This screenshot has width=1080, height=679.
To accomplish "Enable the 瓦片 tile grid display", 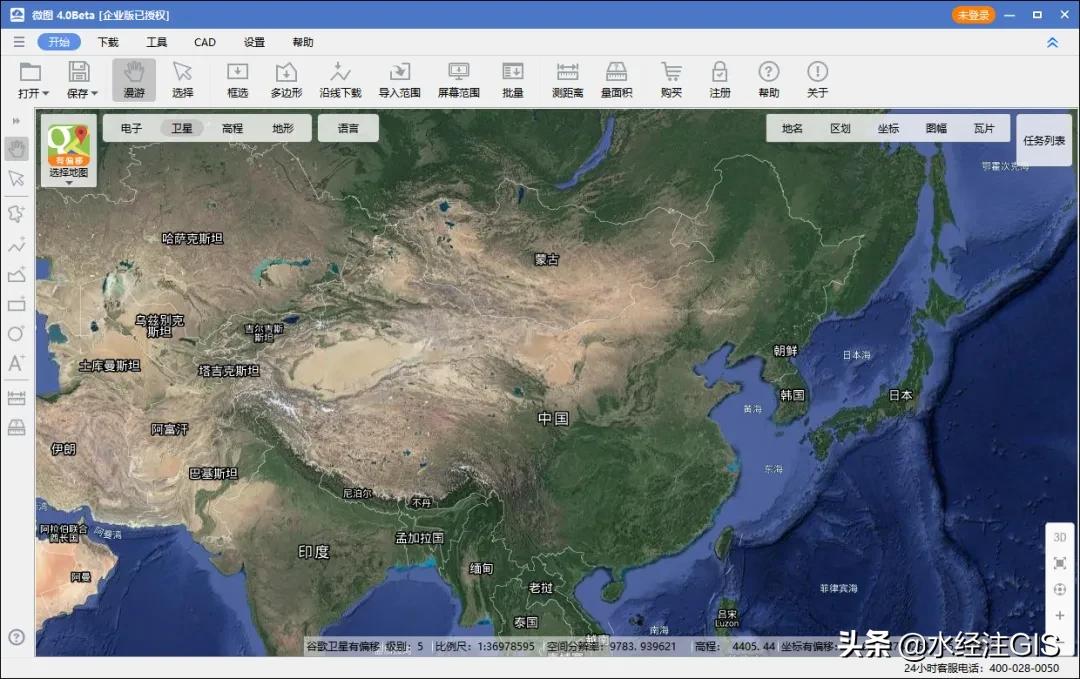I will (984, 128).
